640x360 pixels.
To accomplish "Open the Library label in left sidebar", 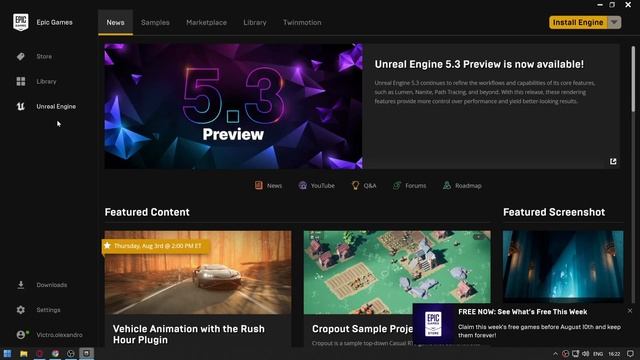I will tap(46, 81).
